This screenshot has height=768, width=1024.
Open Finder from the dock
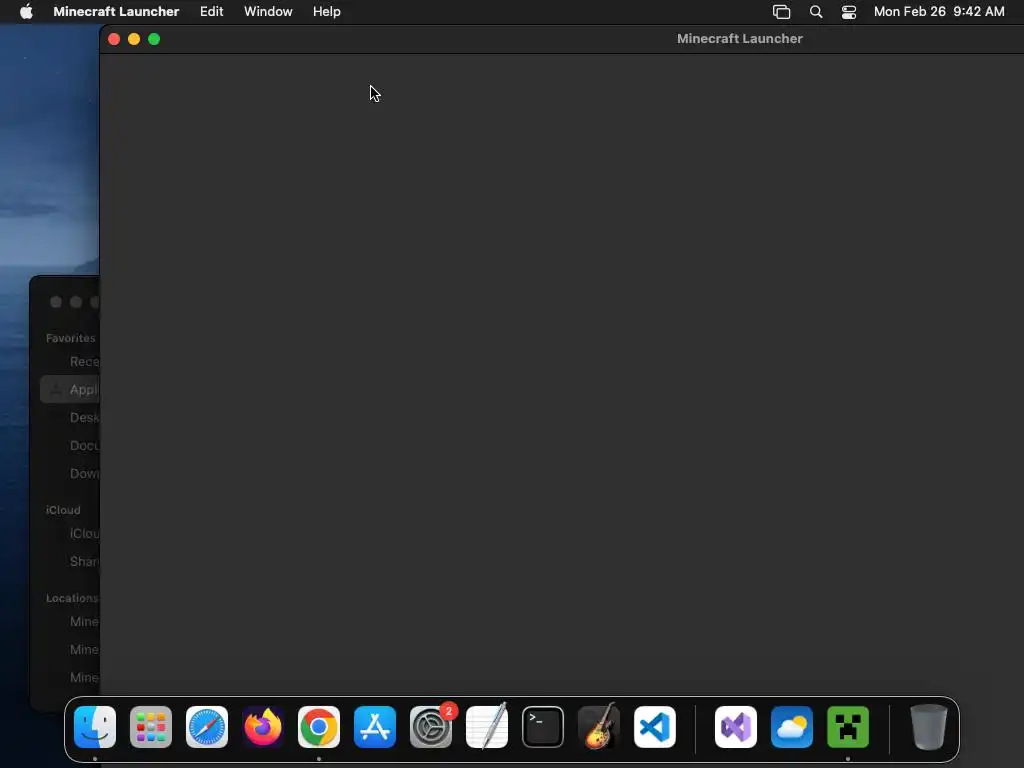(95, 727)
